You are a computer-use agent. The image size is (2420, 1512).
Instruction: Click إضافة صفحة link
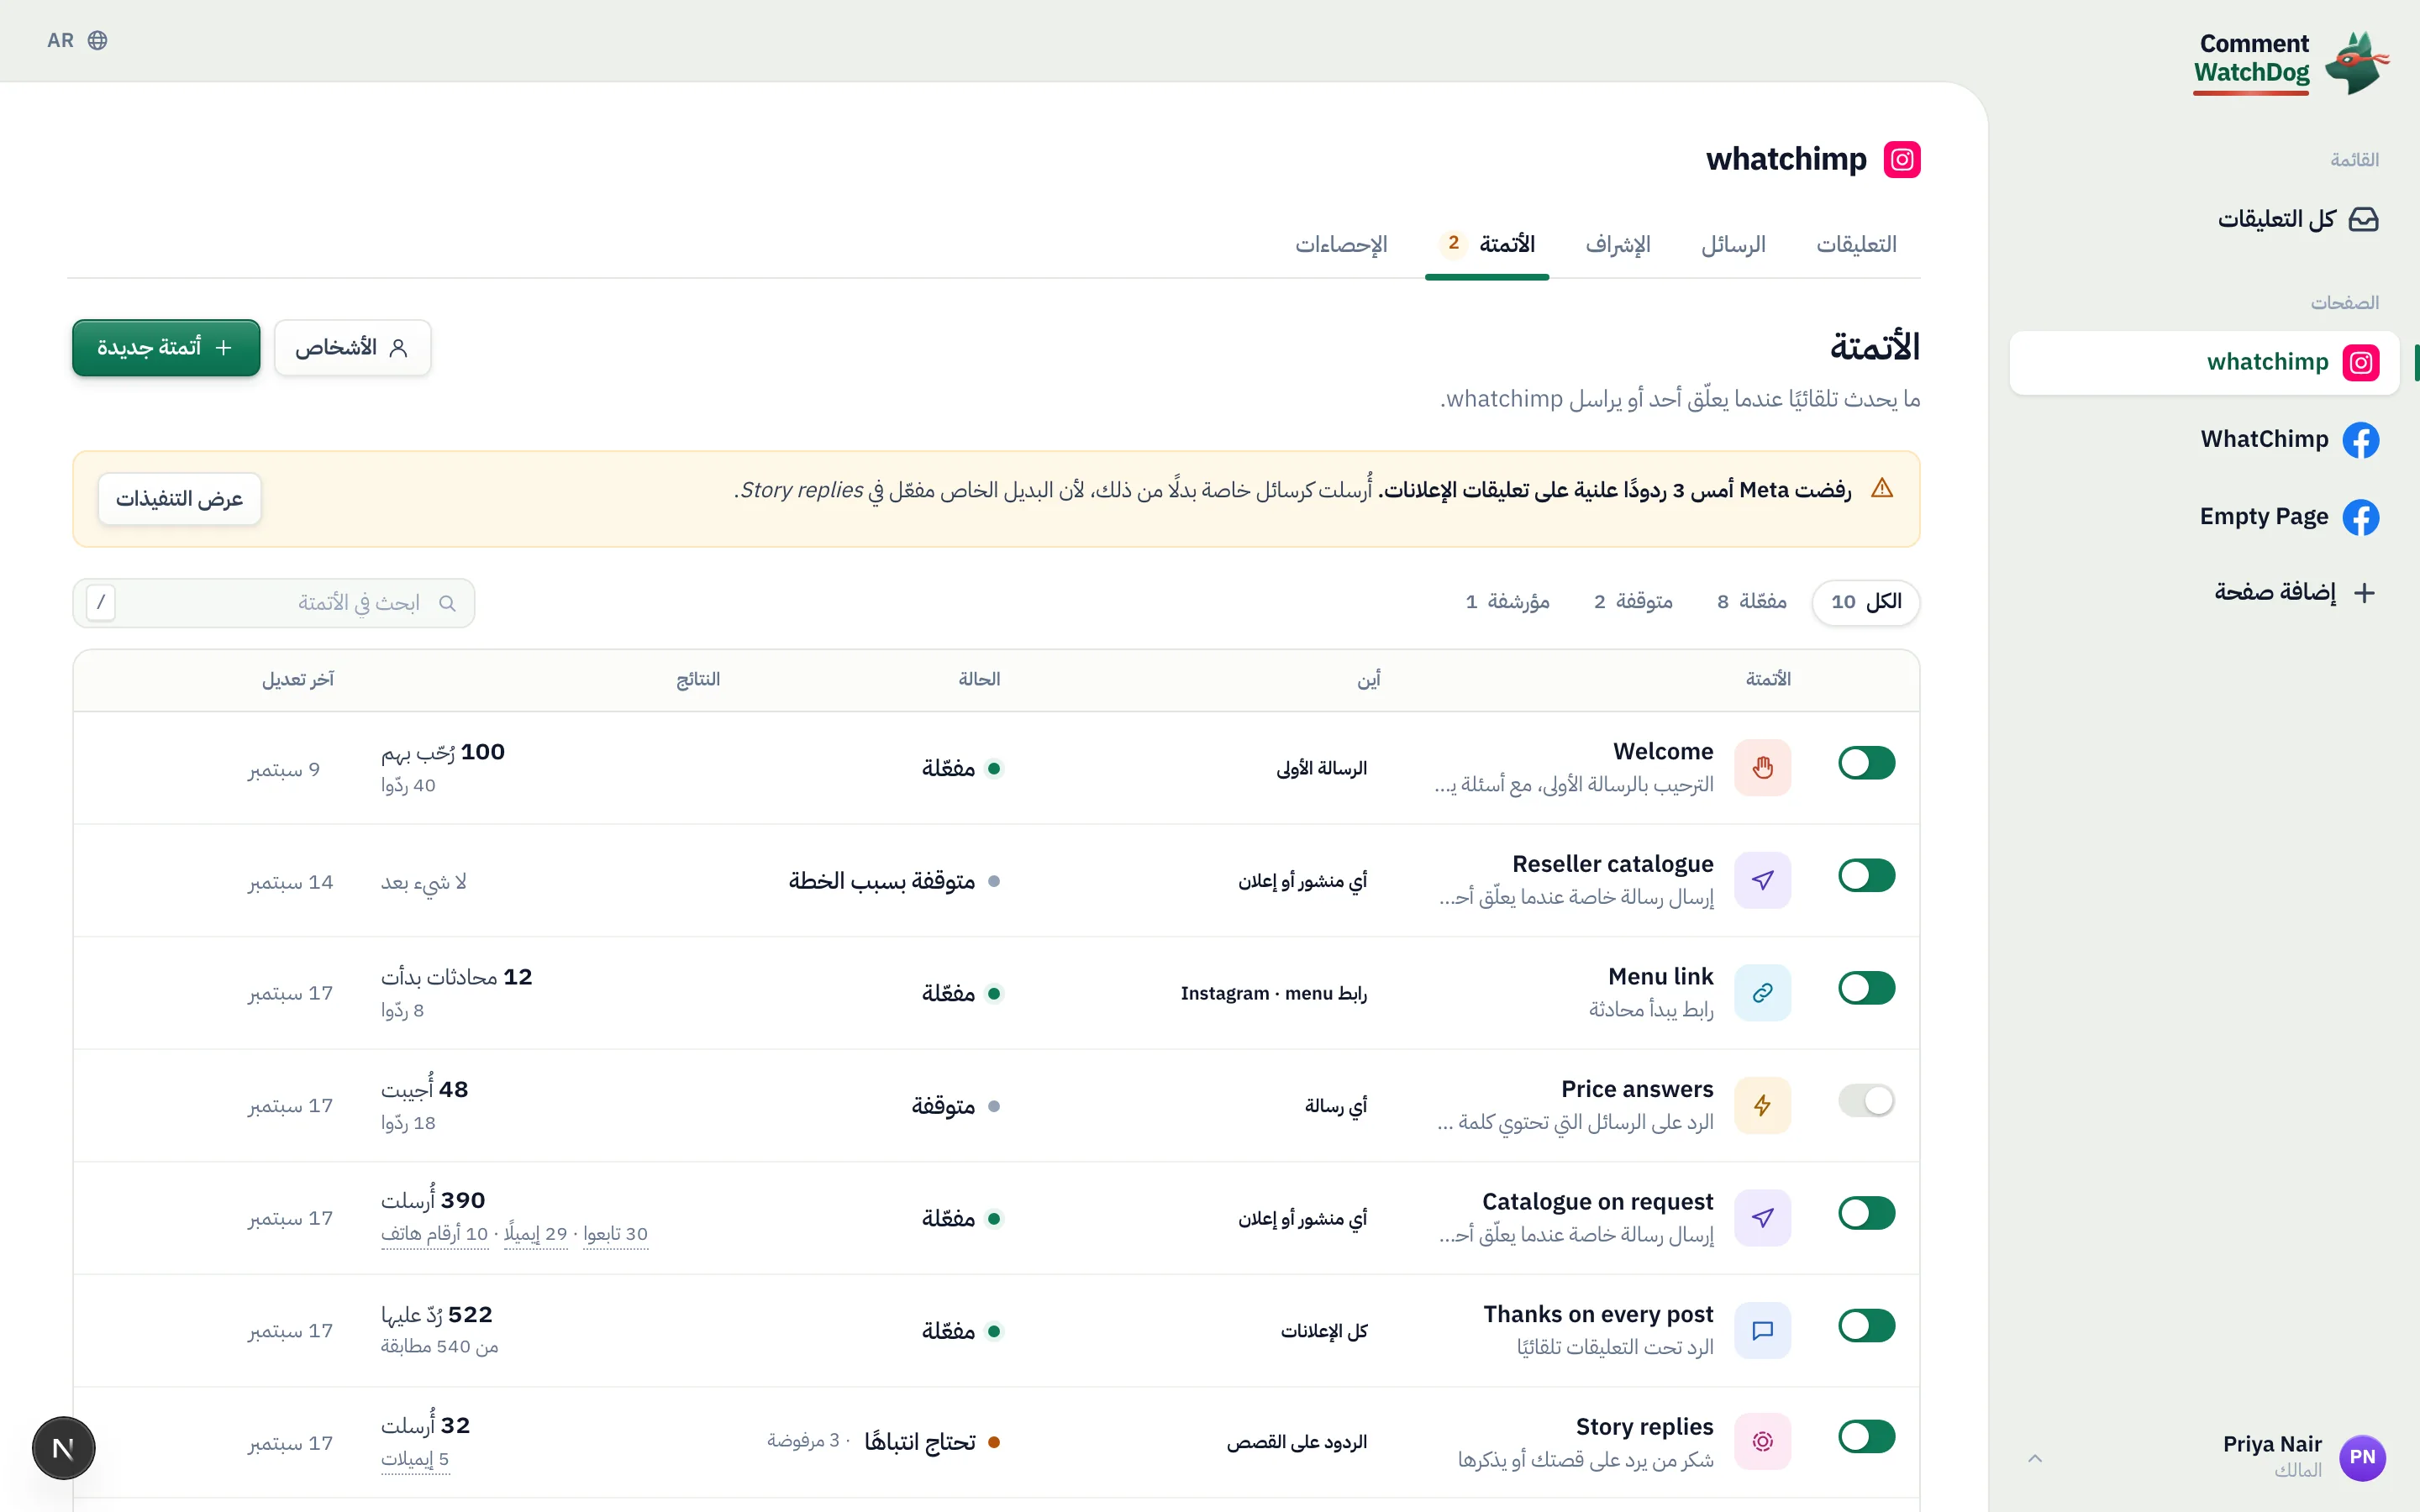pyautogui.click(x=2294, y=593)
